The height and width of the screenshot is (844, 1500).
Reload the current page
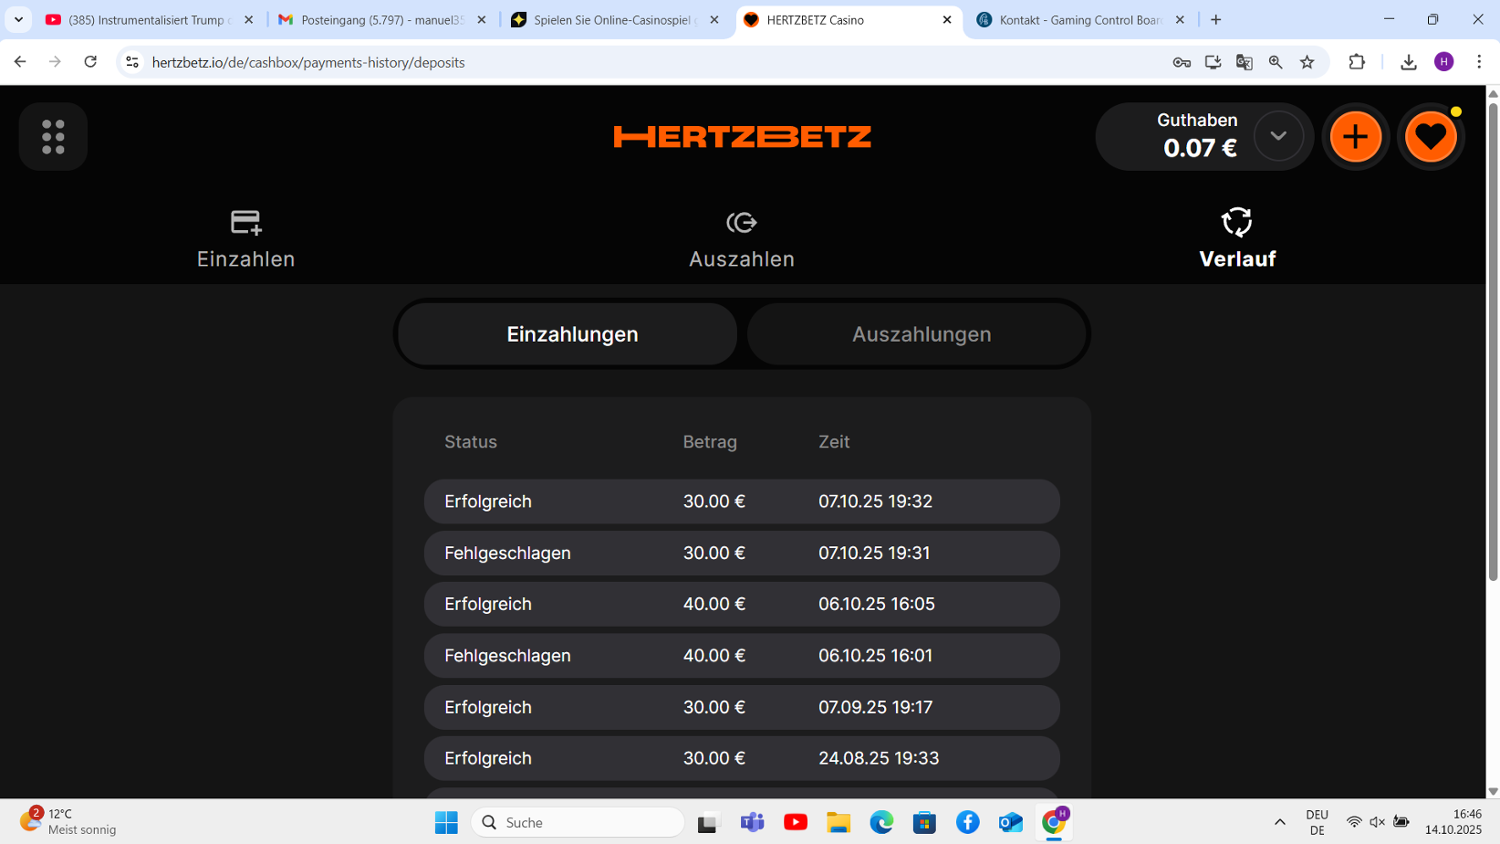pyautogui.click(x=90, y=62)
